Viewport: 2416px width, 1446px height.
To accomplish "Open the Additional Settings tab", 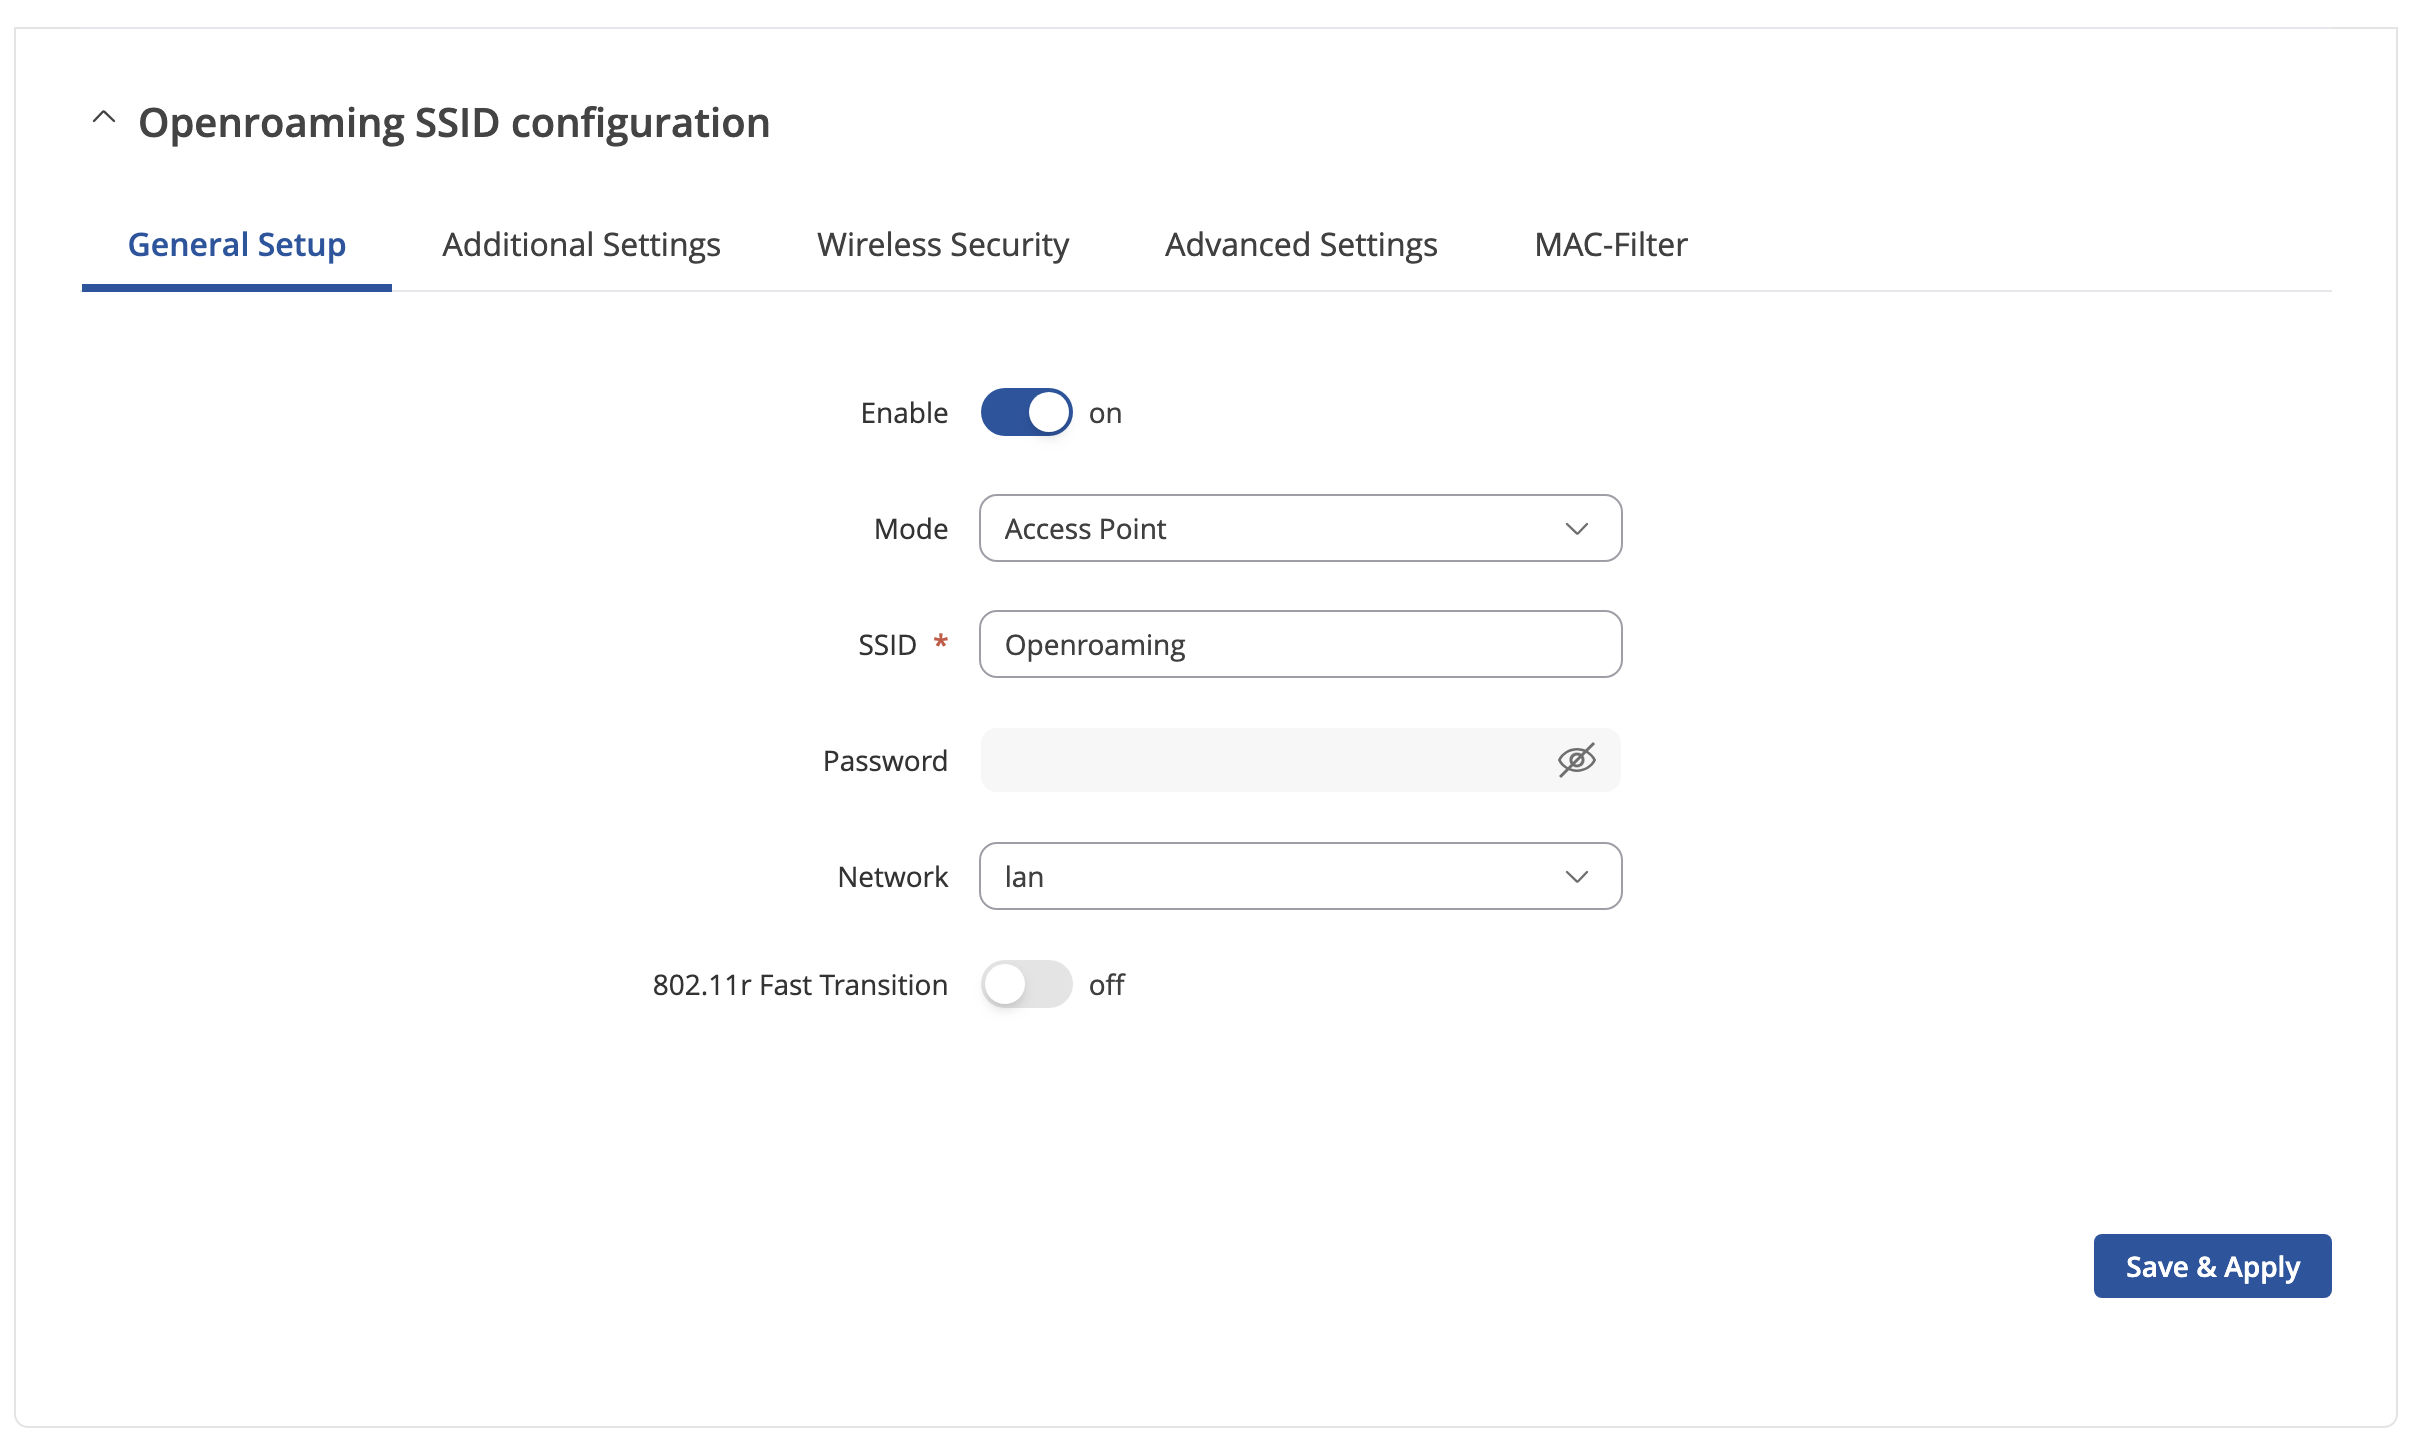I will pos(581,245).
